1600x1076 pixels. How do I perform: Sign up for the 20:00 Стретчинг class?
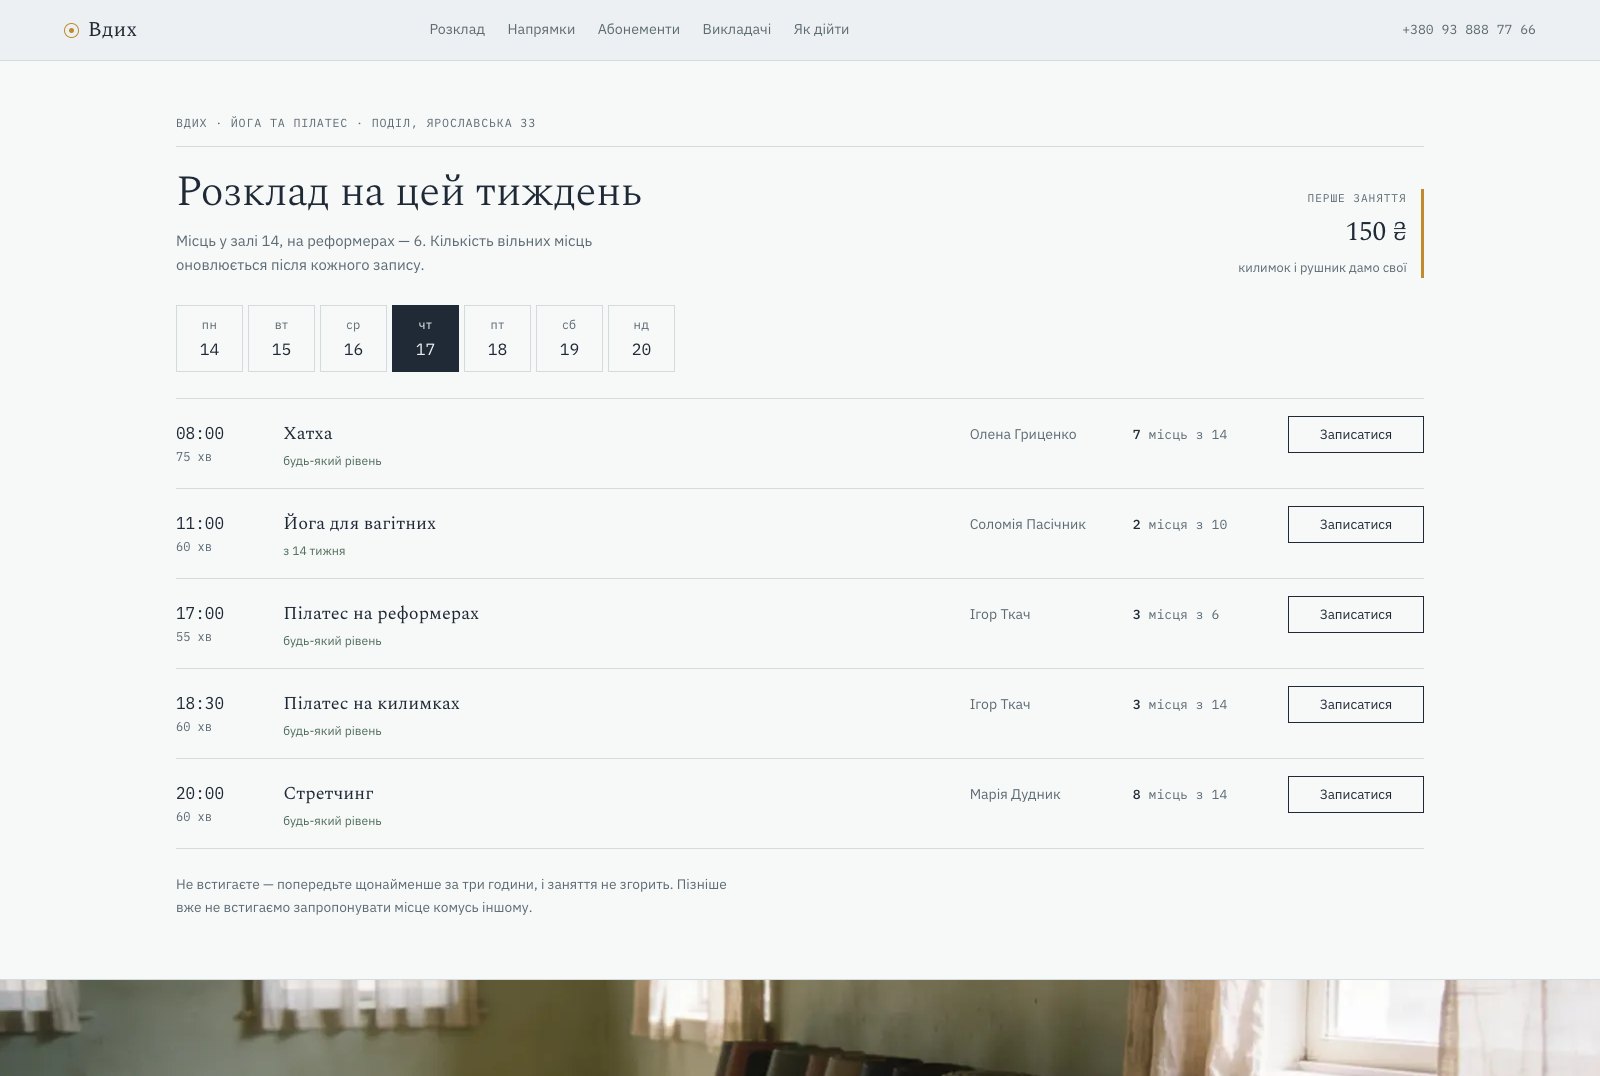[x=1355, y=794]
